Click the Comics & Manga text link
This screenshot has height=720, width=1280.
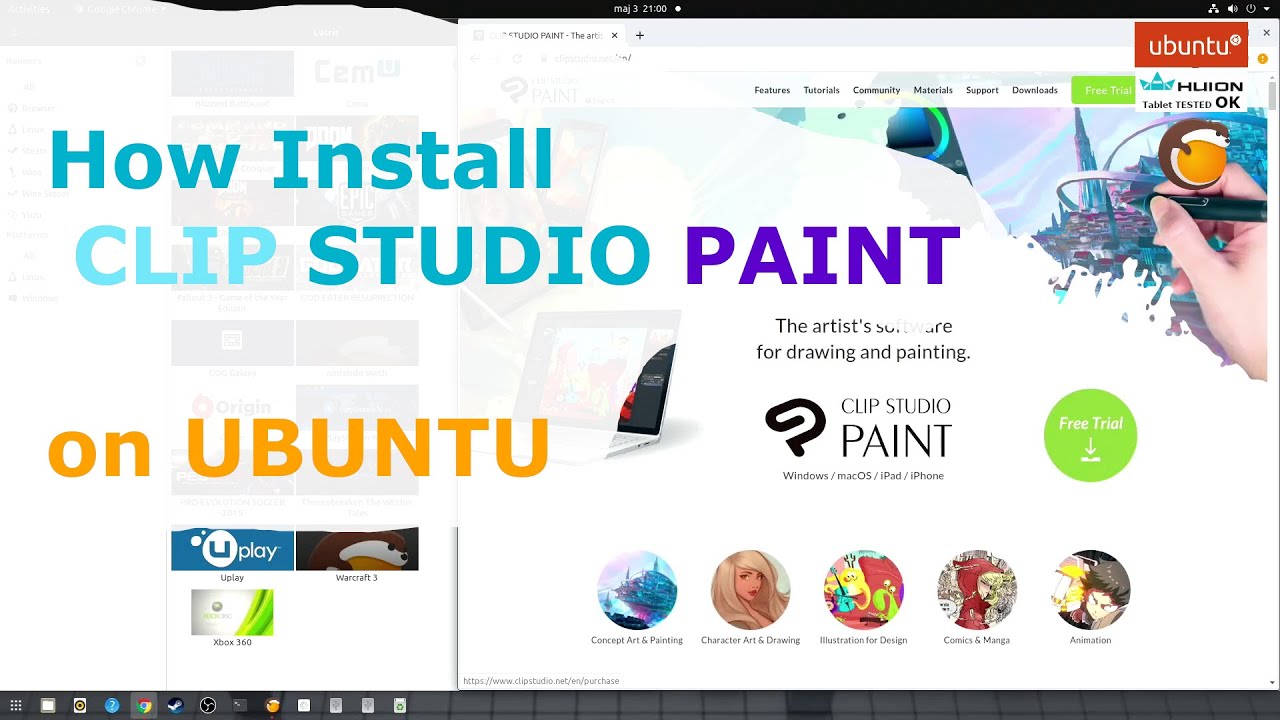click(977, 640)
